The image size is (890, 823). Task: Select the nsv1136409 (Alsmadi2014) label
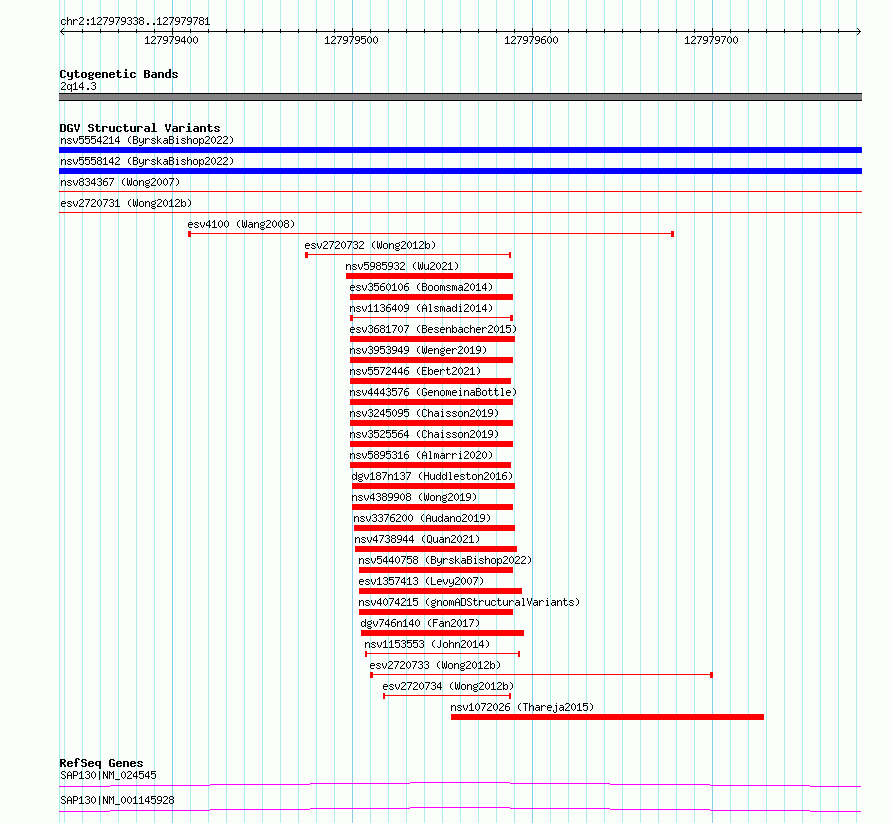pyautogui.click(x=421, y=308)
